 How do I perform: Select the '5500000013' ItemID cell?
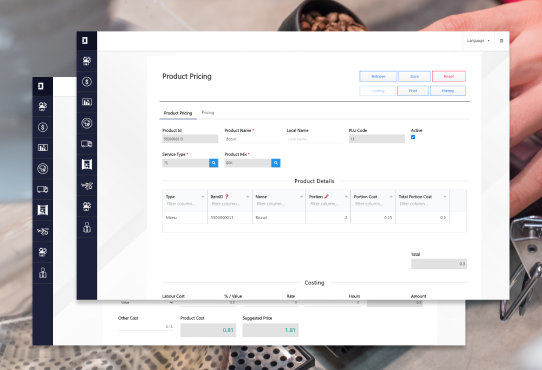pos(230,218)
